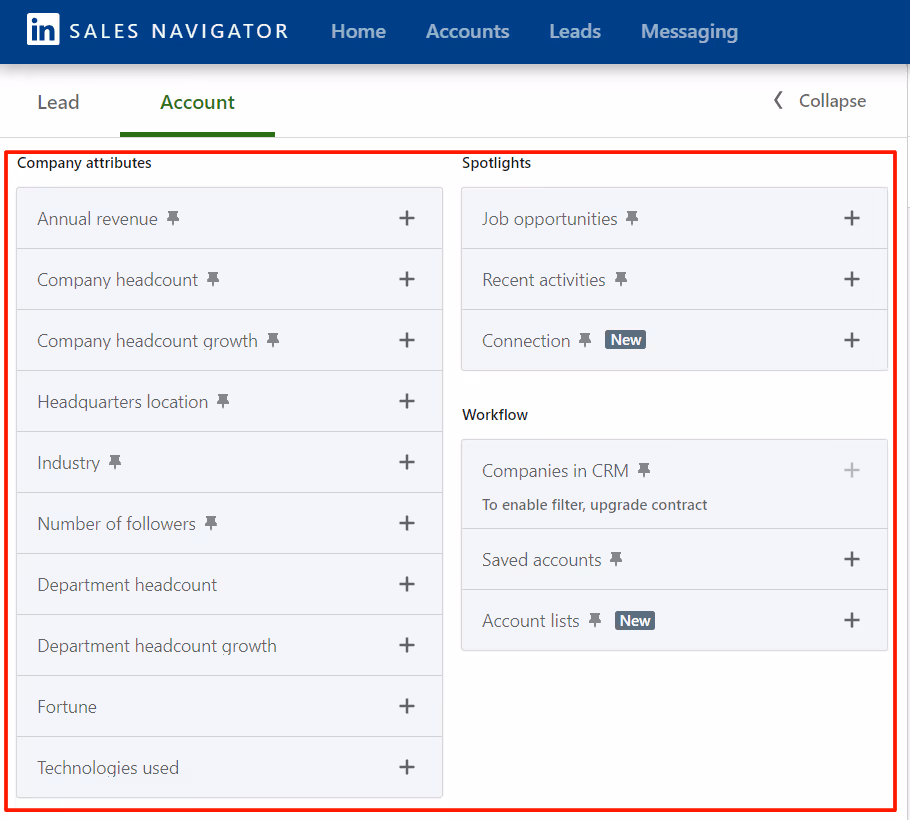910x820 pixels.
Task: Click the pin icon beside Annual revenue
Action: pyautogui.click(x=172, y=216)
